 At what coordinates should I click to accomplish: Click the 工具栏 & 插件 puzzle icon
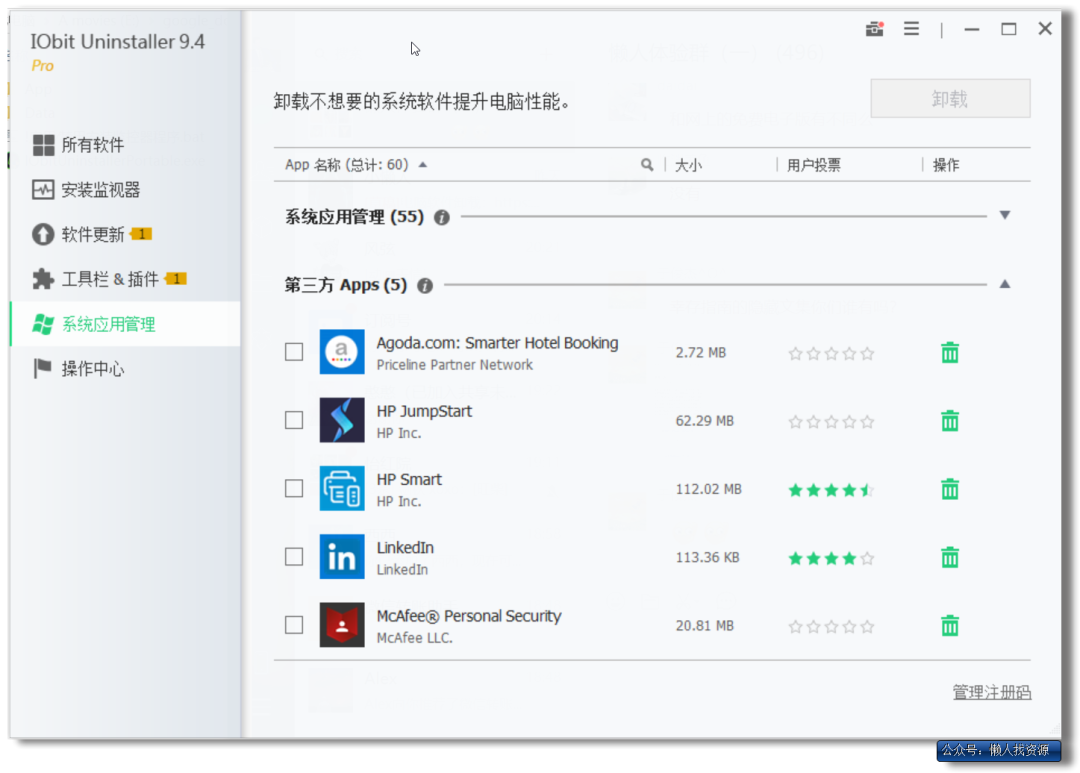(43, 279)
